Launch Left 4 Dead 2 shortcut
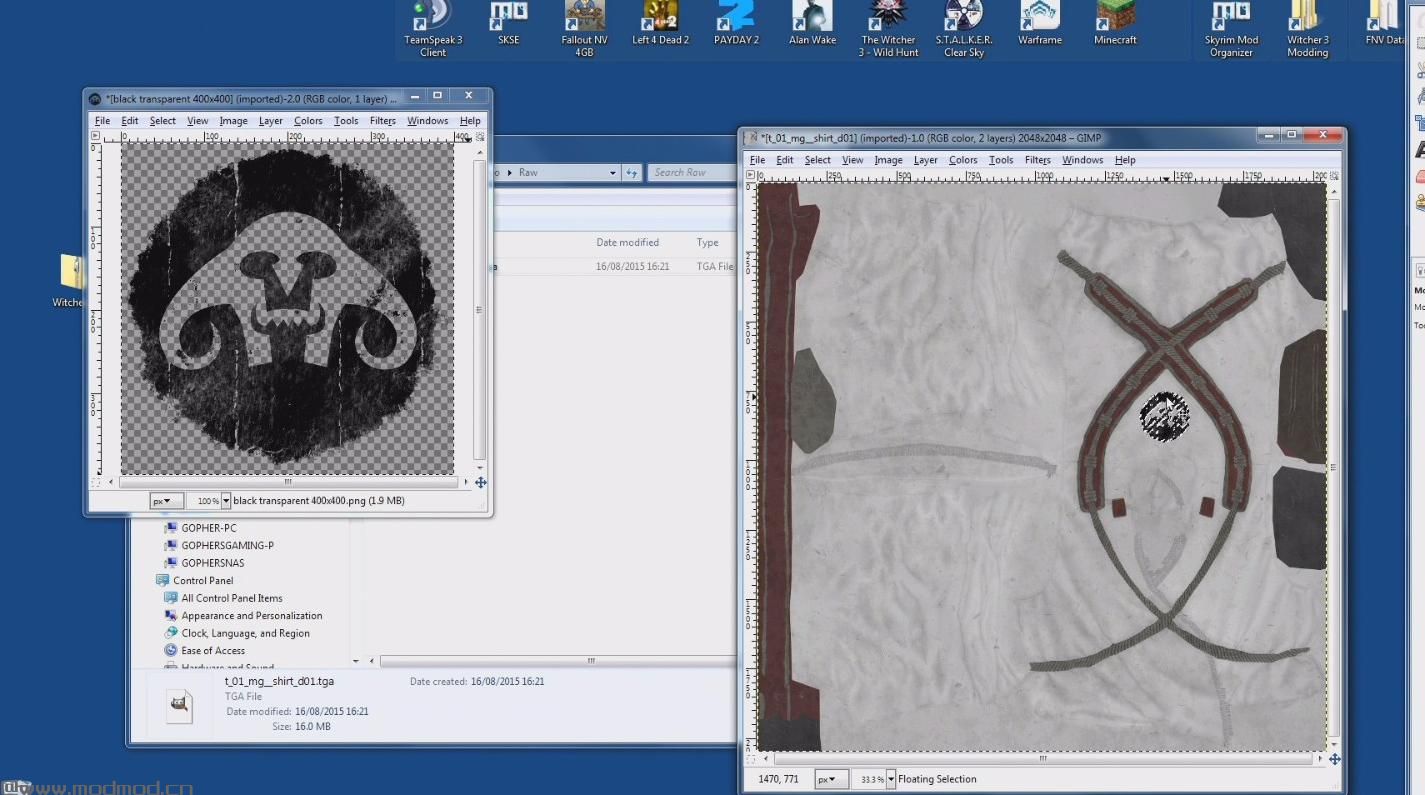The image size is (1425, 795). [x=661, y=24]
